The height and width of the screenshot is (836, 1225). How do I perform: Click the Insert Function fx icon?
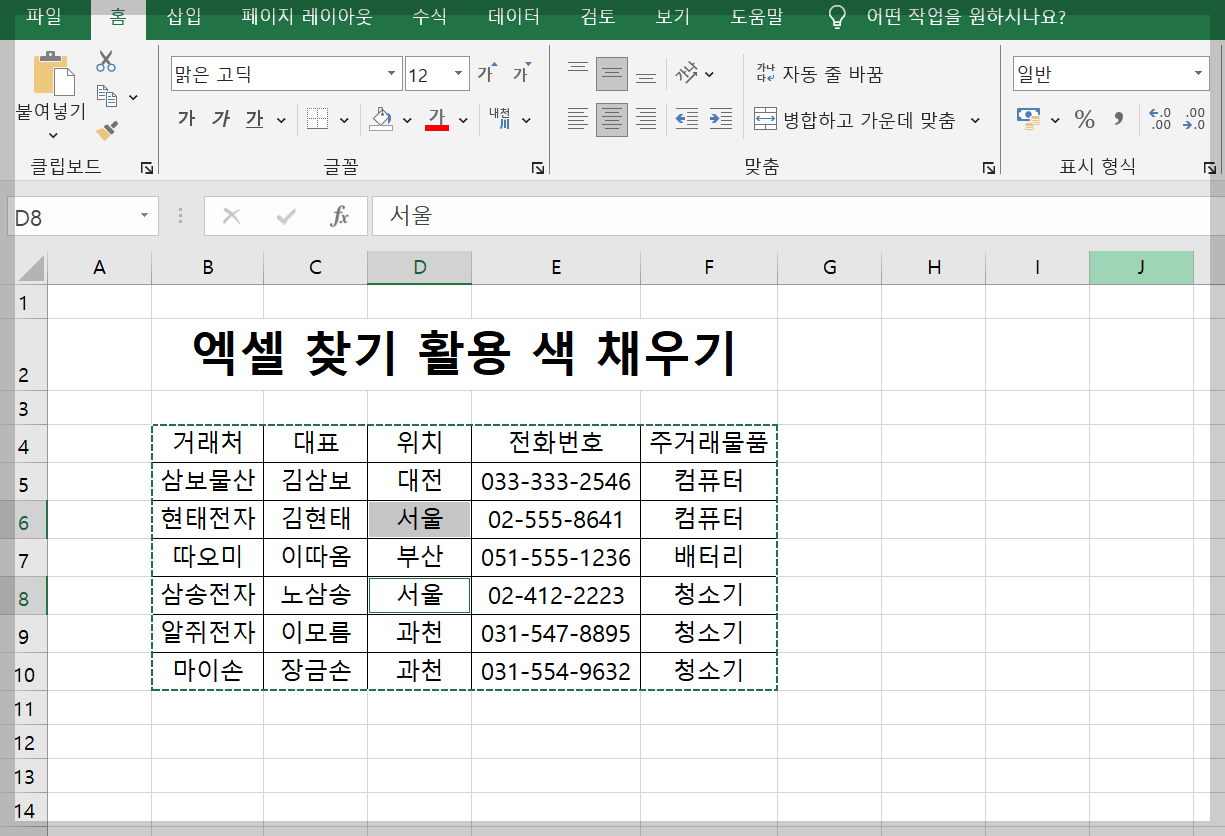[x=340, y=216]
